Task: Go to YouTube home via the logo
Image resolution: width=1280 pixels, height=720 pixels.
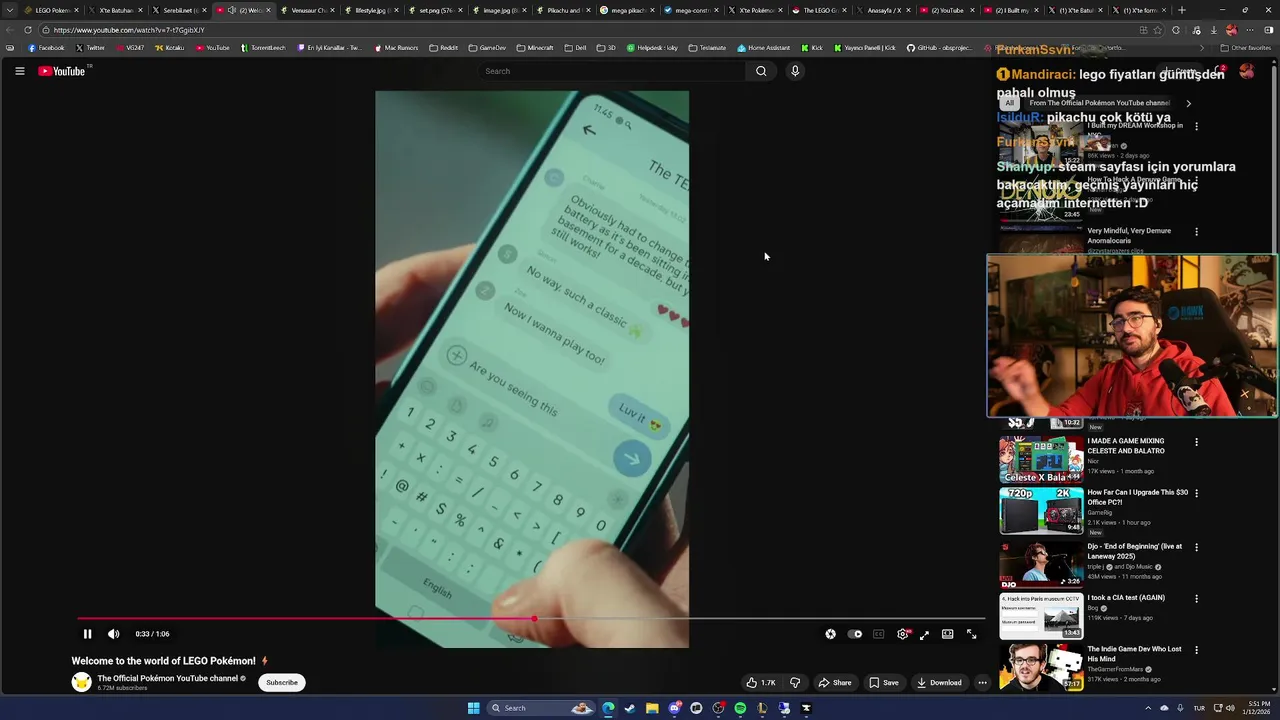Action: point(62,71)
